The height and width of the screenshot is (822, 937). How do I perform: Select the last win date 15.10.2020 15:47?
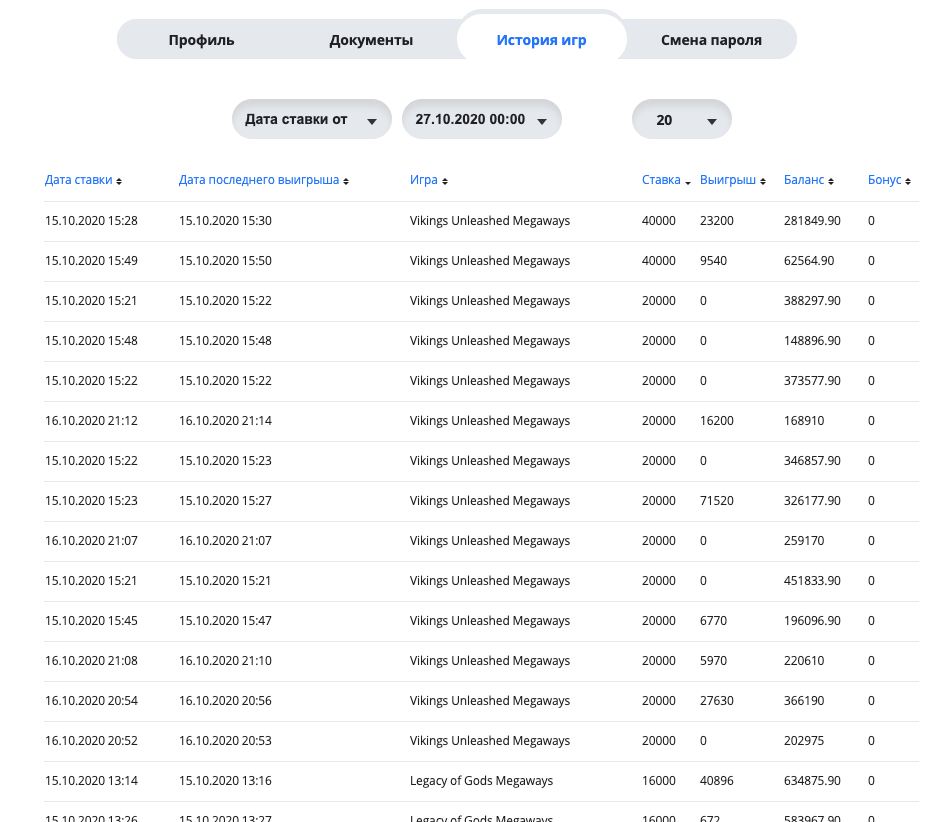pos(225,621)
